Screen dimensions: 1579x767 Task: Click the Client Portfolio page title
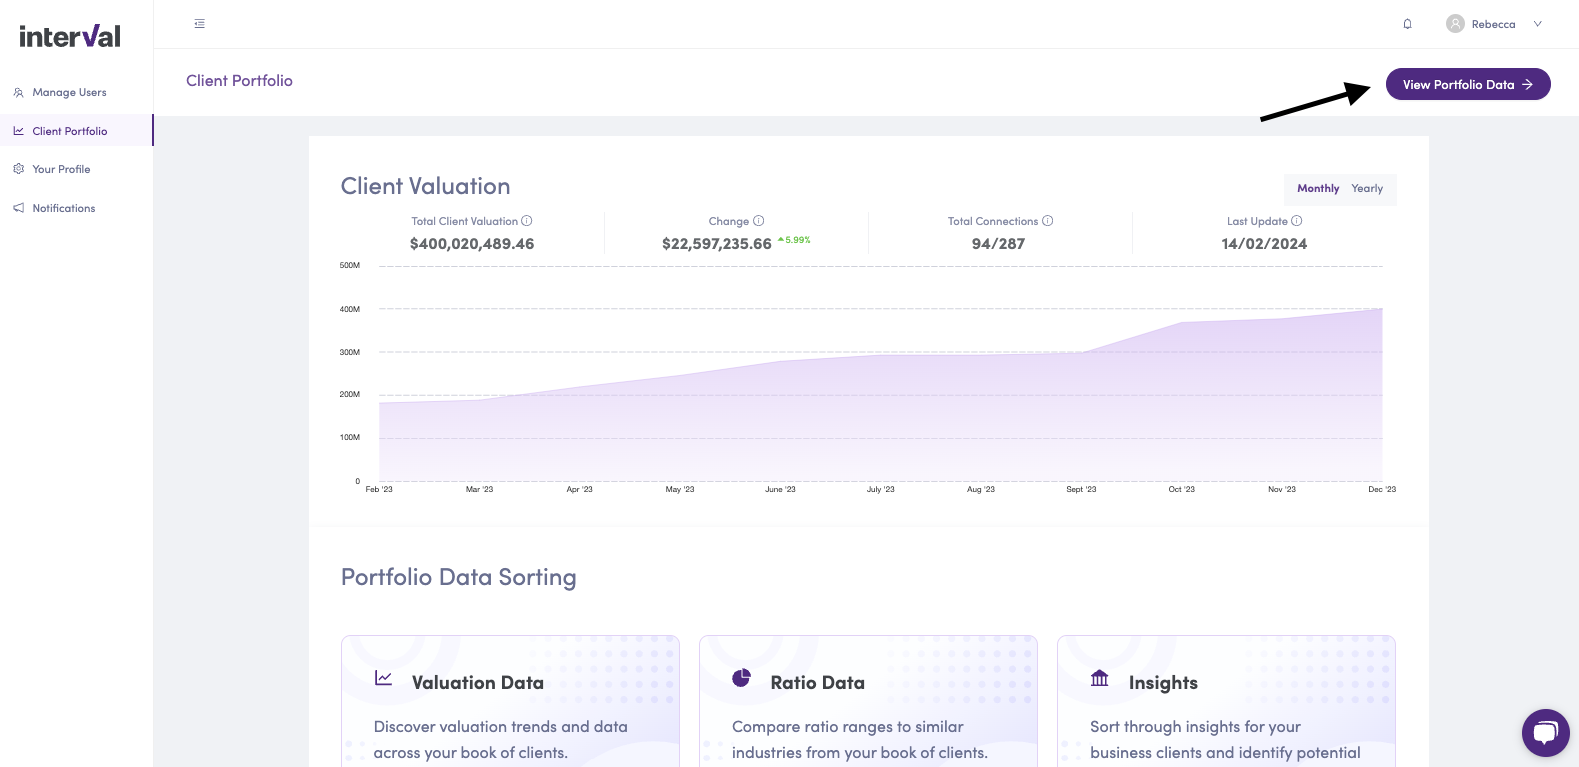[x=239, y=81]
